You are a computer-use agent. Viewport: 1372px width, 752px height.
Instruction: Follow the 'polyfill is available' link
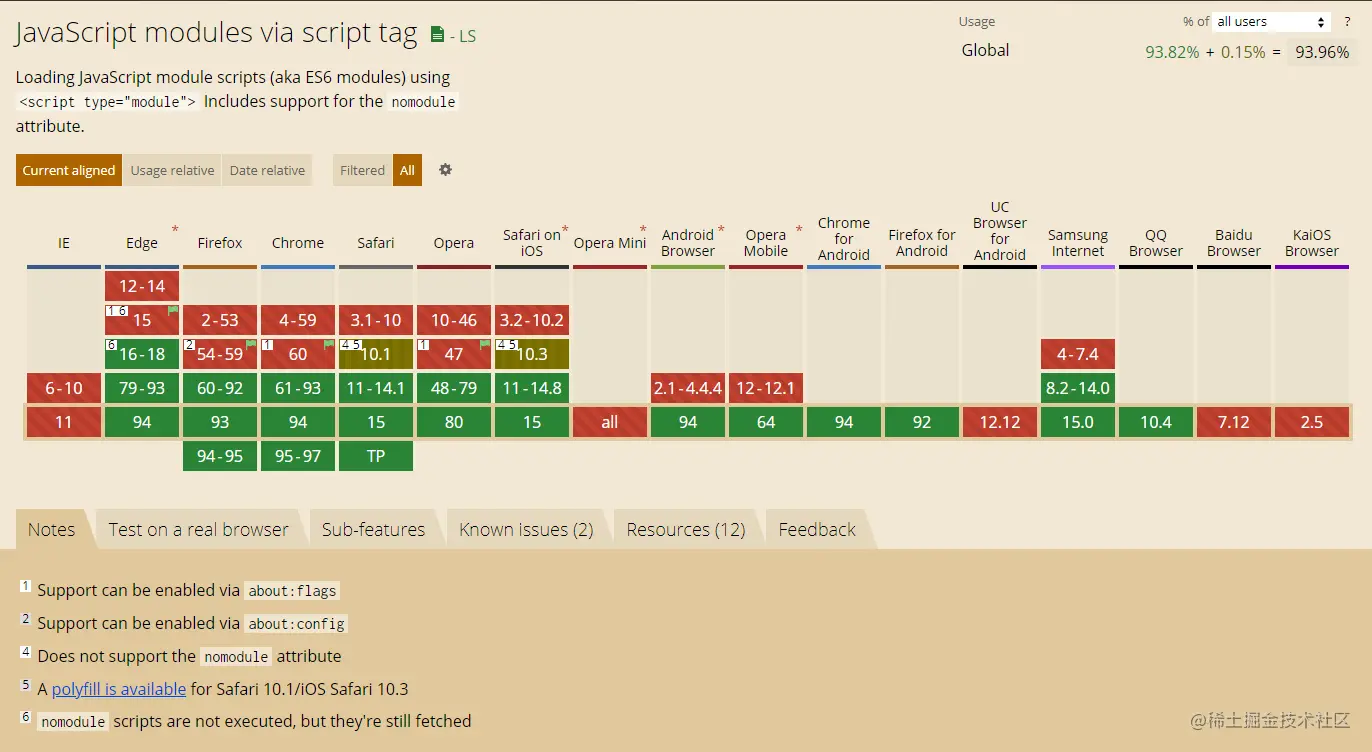point(119,689)
